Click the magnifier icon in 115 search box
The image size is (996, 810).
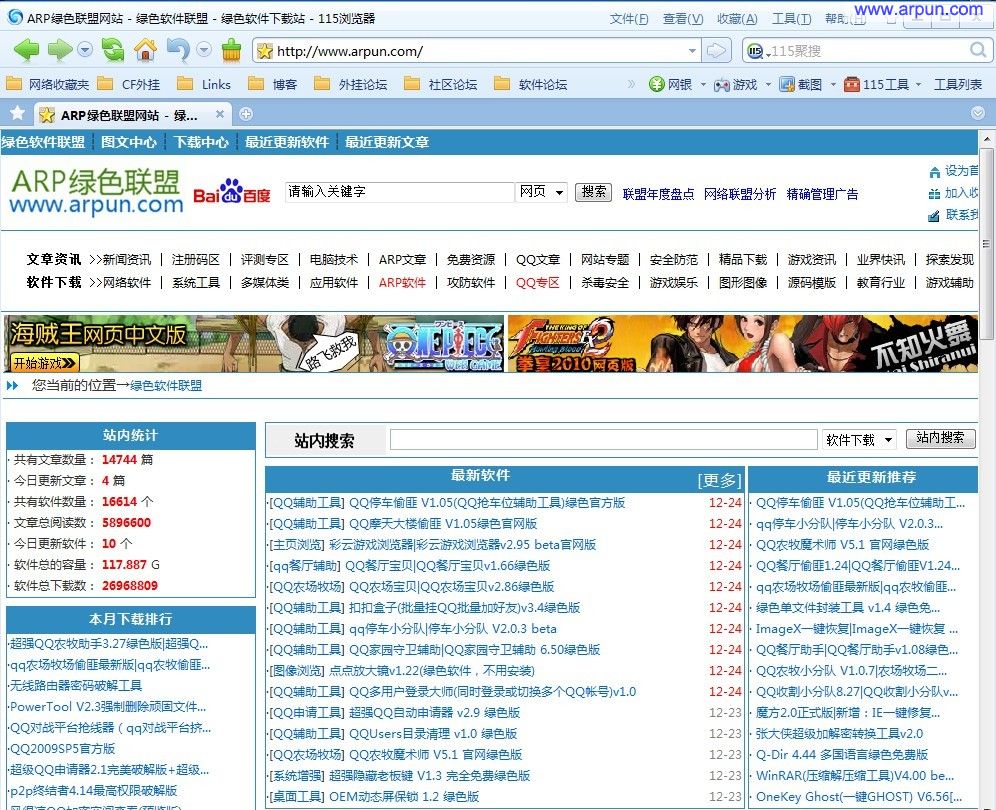click(978, 50)
